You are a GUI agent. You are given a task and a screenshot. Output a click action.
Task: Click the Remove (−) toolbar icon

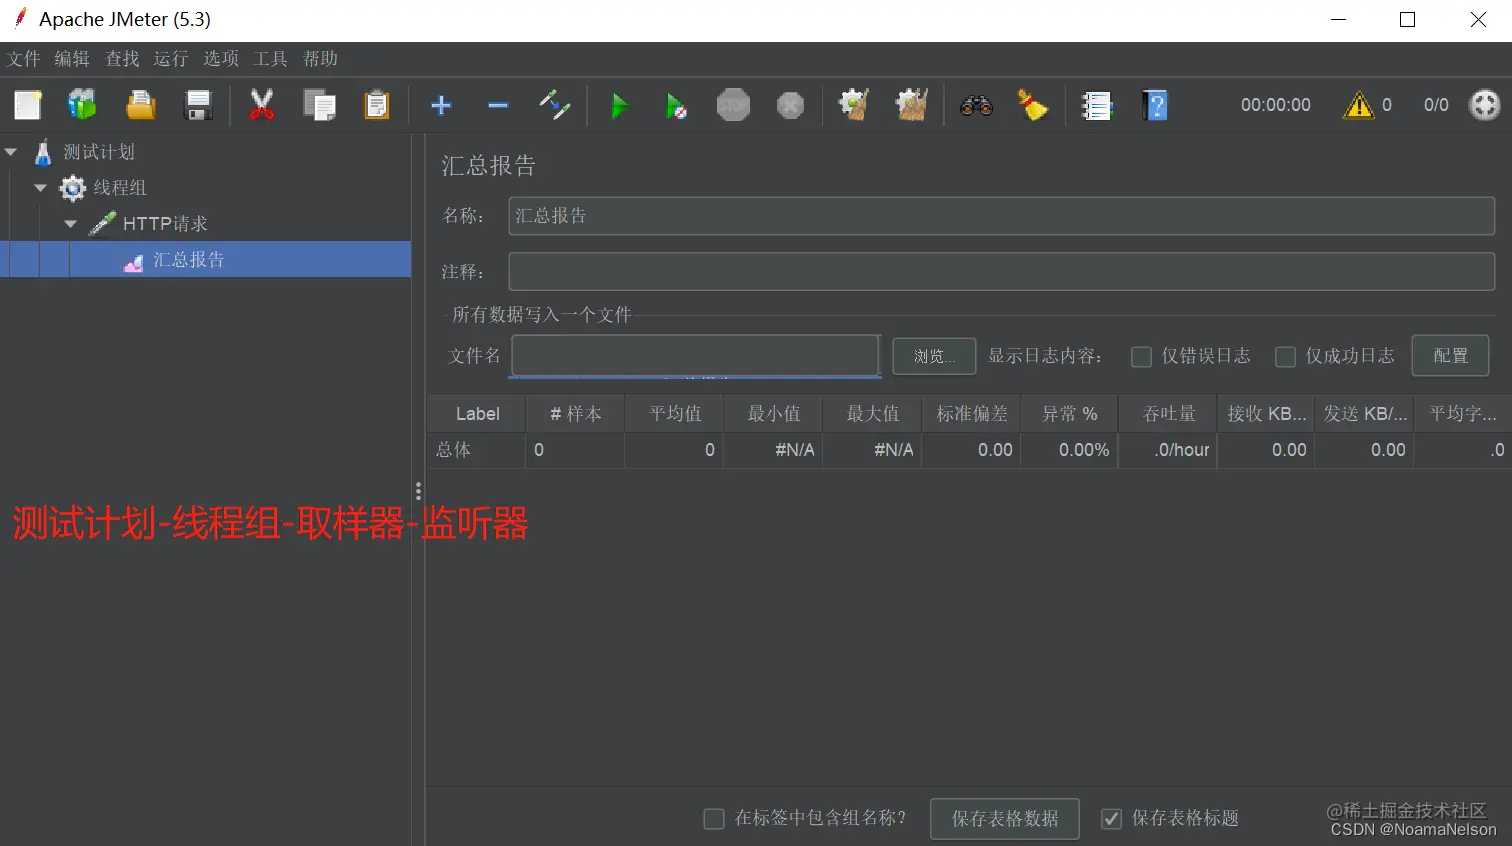pyautogui.click(x=497, y=104)
